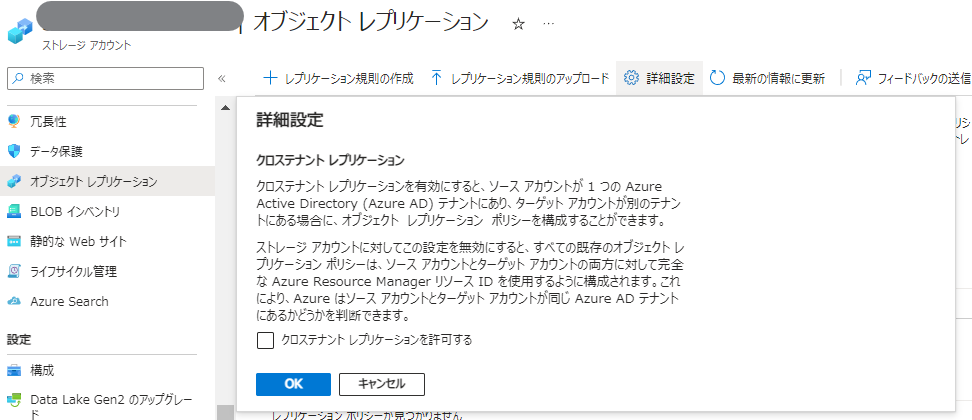972x420 pixels.
Task: Click the Azure Search cloud icon
Action: (14, 302)
